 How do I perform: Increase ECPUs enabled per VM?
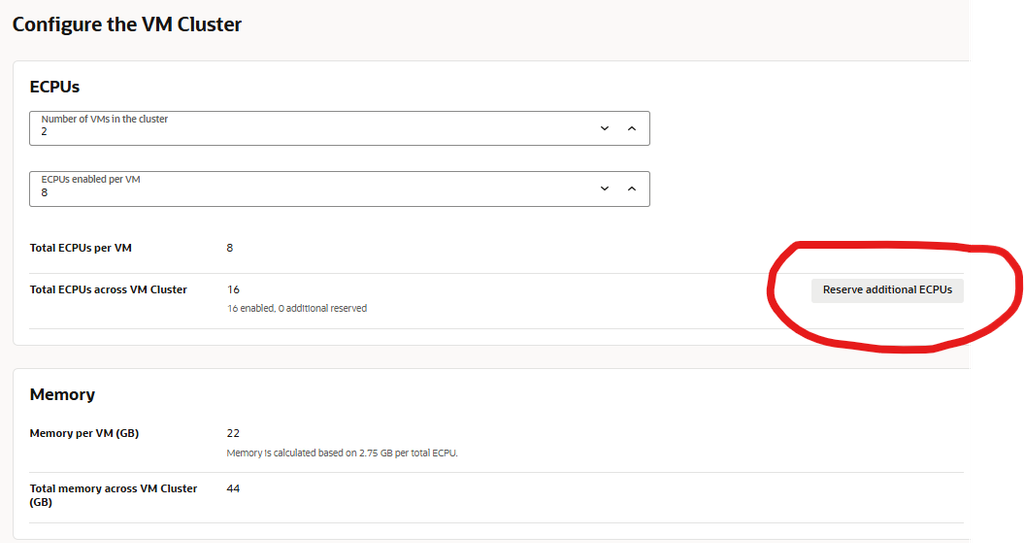tap(632, 189)
